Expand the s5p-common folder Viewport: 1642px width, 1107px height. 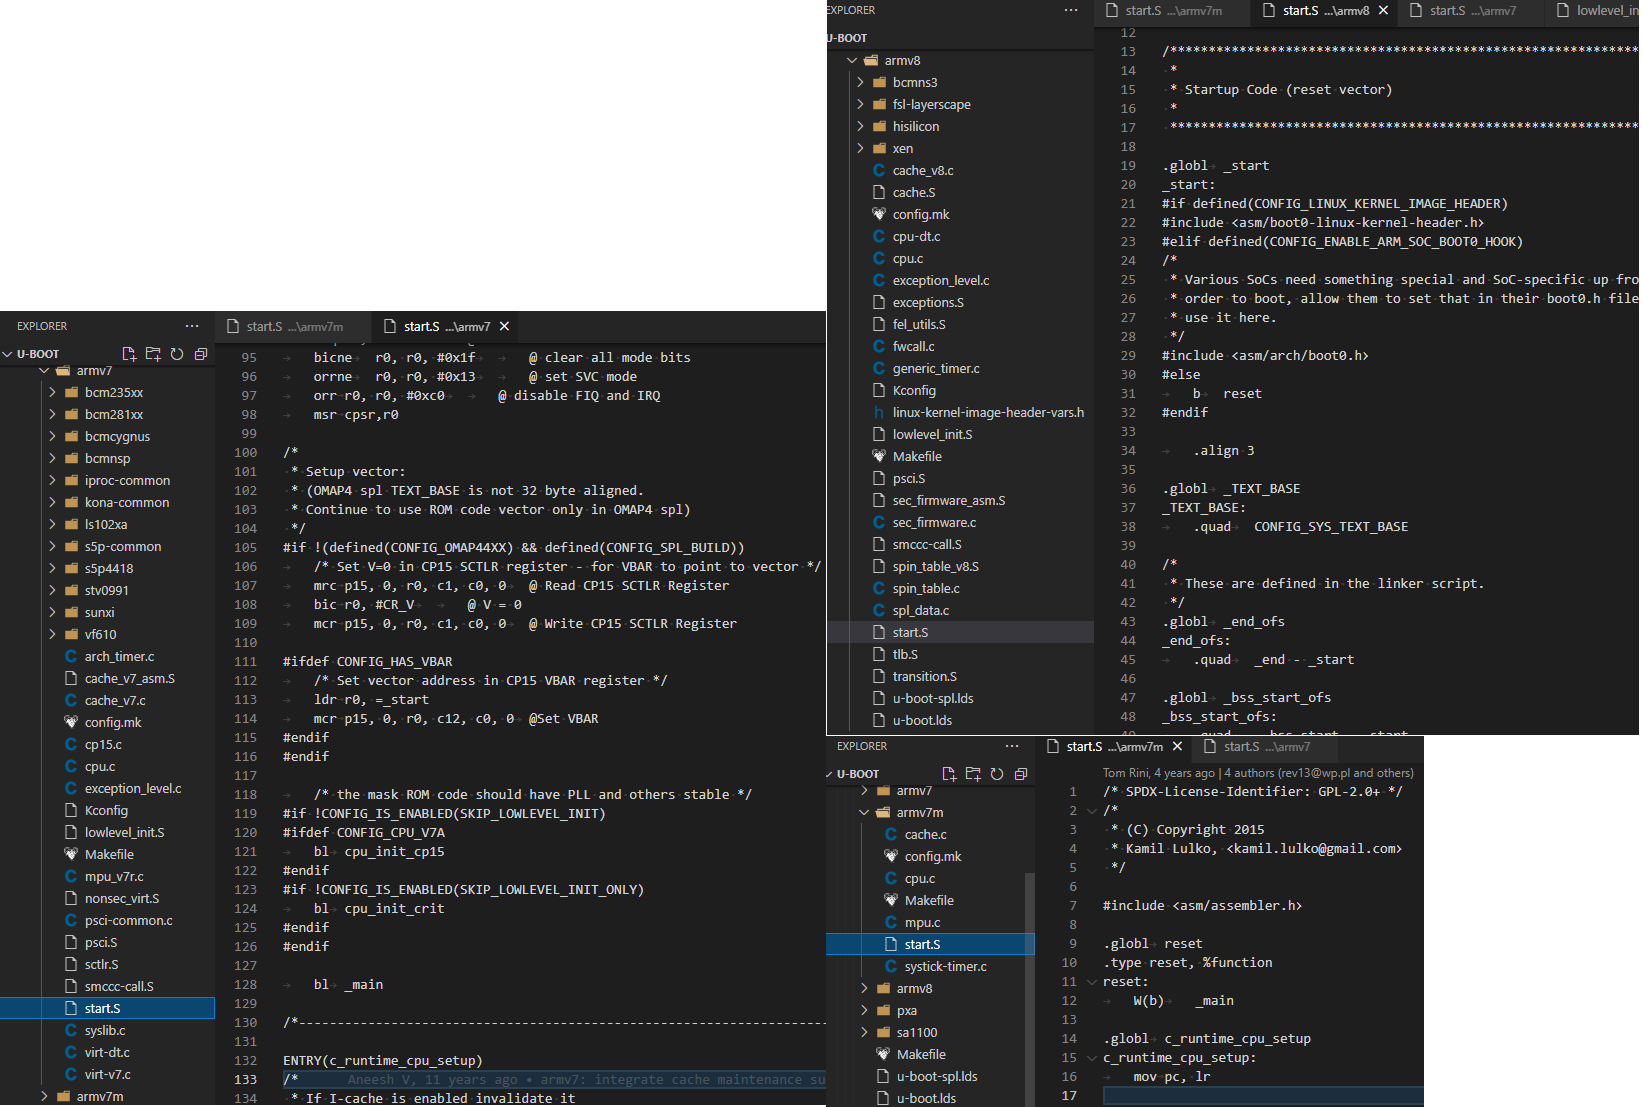point(52,546)
